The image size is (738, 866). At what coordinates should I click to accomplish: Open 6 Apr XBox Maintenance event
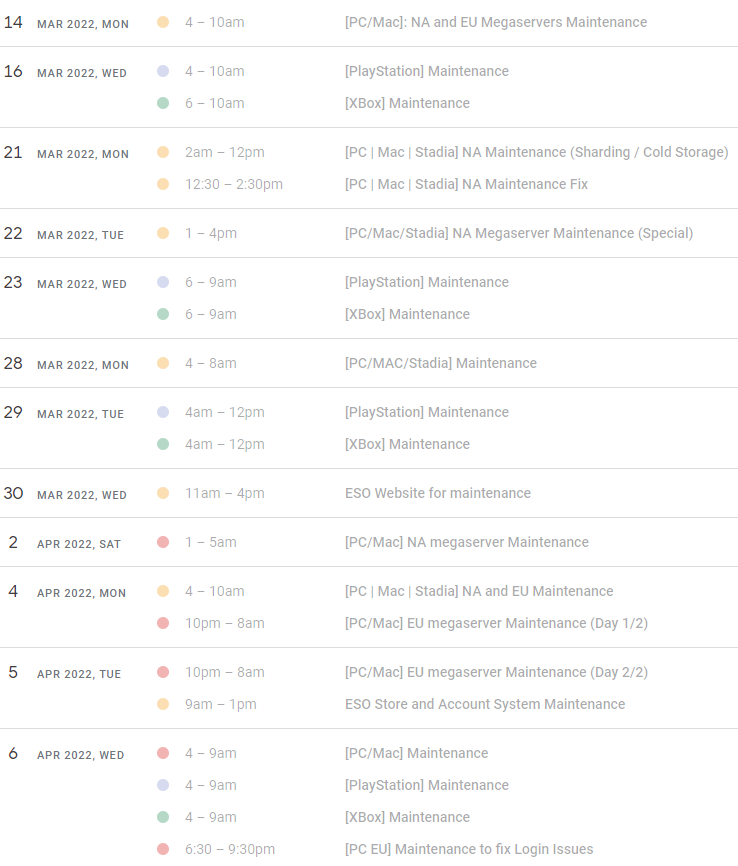pyautogui.click(x=407, y=817)
